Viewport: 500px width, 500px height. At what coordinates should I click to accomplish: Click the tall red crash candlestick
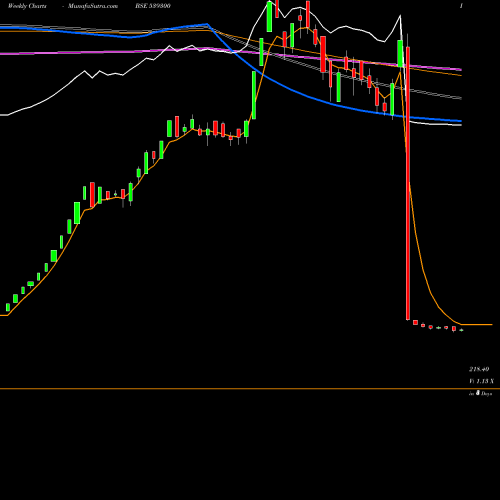(408, 183)
